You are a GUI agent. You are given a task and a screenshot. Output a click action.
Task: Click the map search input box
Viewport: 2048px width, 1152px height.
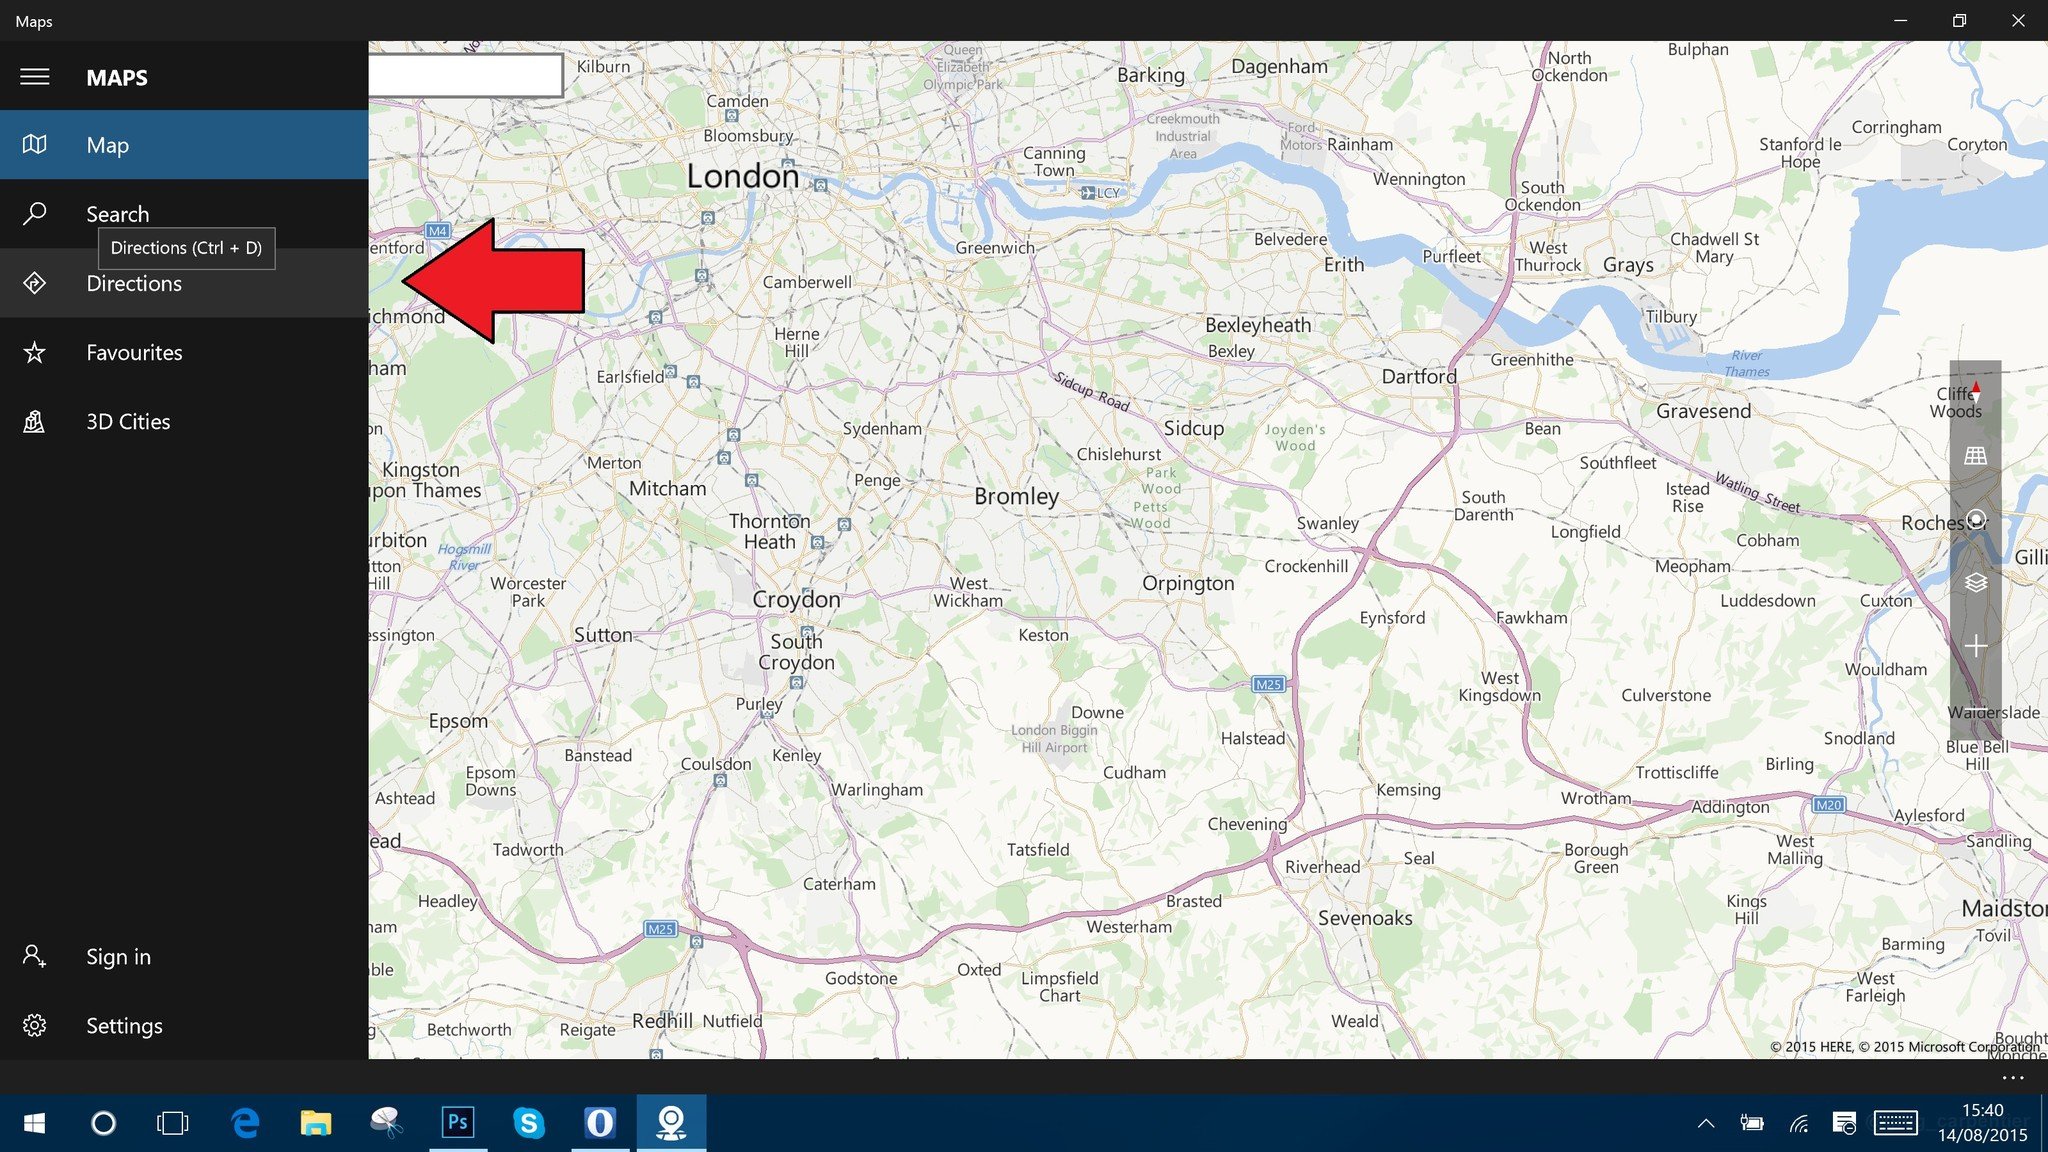pyautogui.click(x=465, y=75)
